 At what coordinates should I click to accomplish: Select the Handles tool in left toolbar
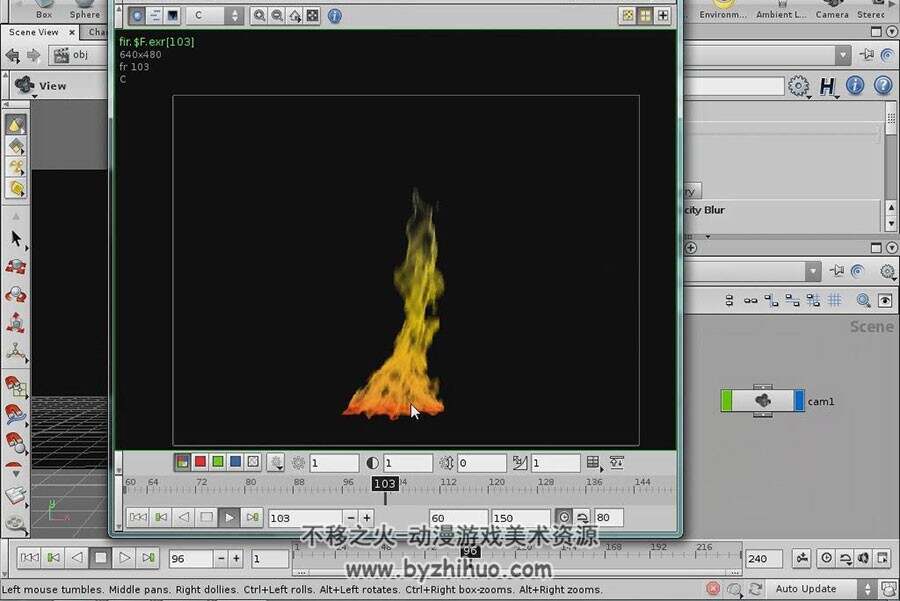[16, 351]
